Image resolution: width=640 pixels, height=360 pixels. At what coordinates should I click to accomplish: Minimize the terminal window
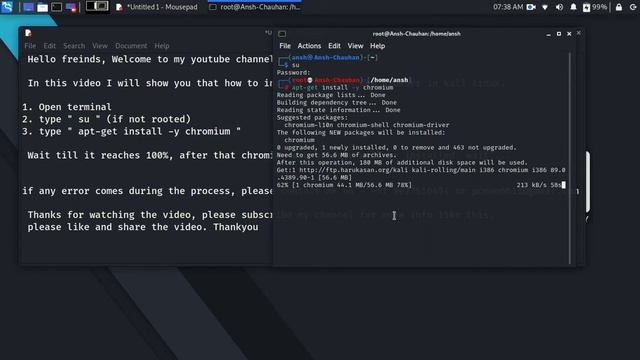click(548, 34)
